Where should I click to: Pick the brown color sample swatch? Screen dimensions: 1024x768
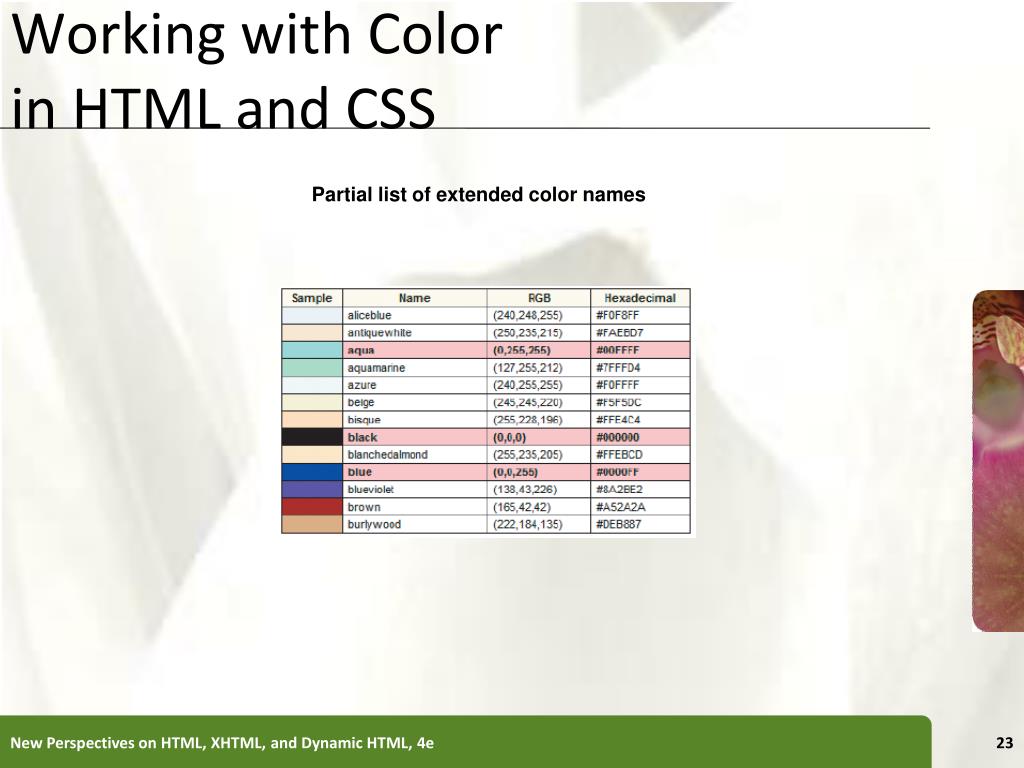coord(312,507)
